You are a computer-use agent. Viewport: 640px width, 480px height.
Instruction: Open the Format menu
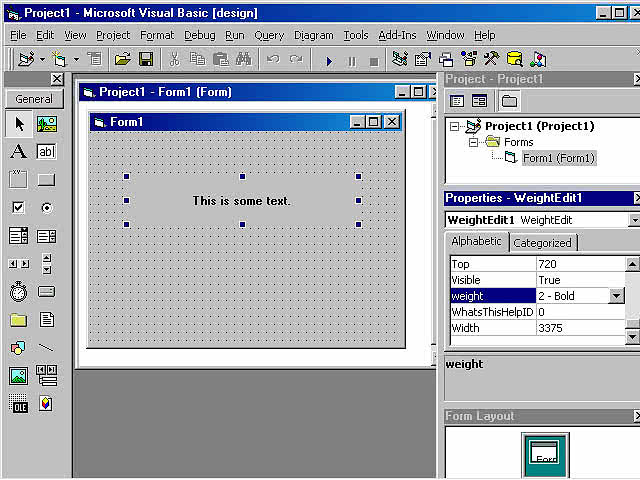tap(157, 35)
